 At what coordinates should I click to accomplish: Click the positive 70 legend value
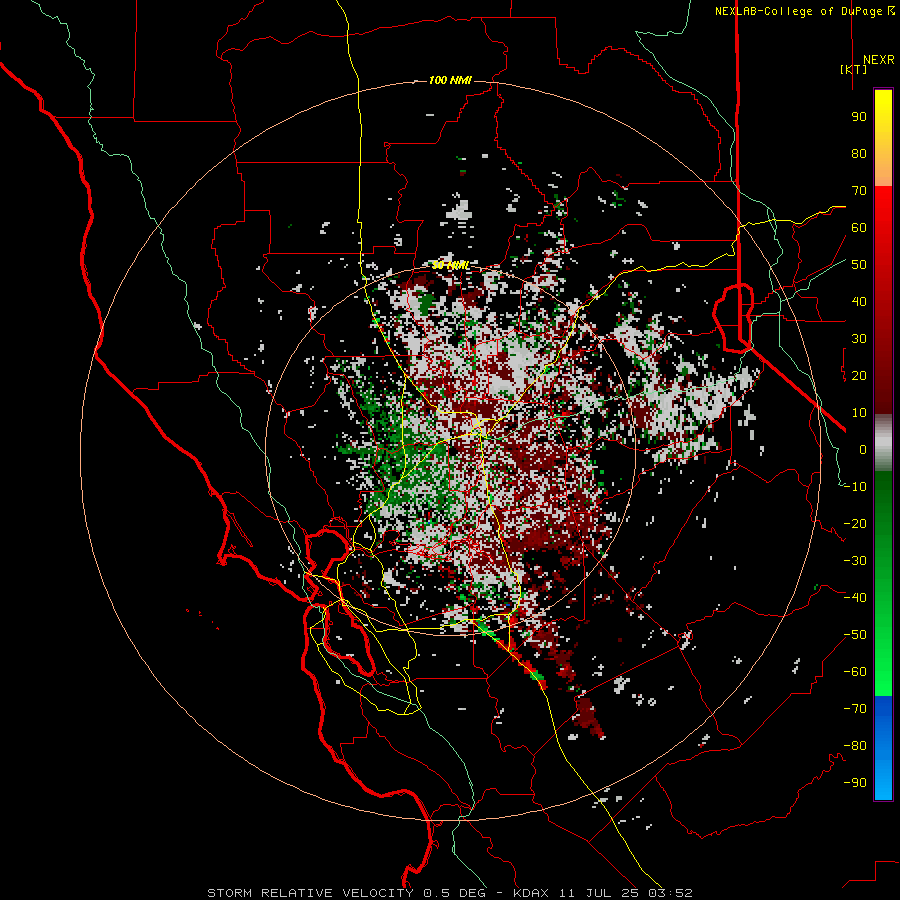pyautogui.click(x=859, y=191)
